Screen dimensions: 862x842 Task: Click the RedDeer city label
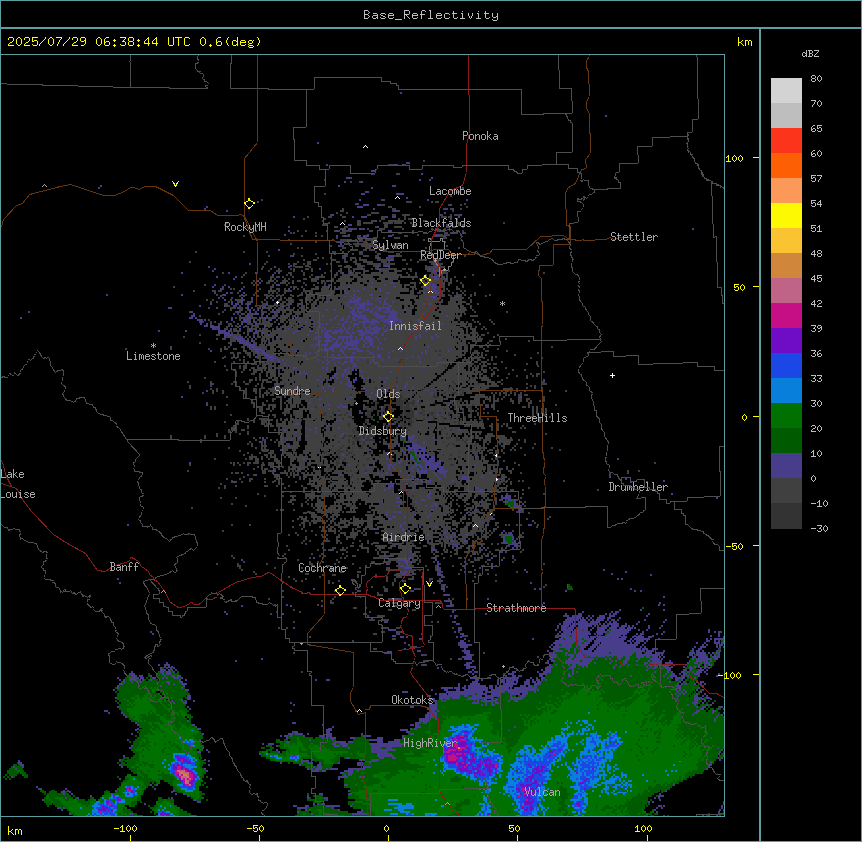[x=440, y=255]
